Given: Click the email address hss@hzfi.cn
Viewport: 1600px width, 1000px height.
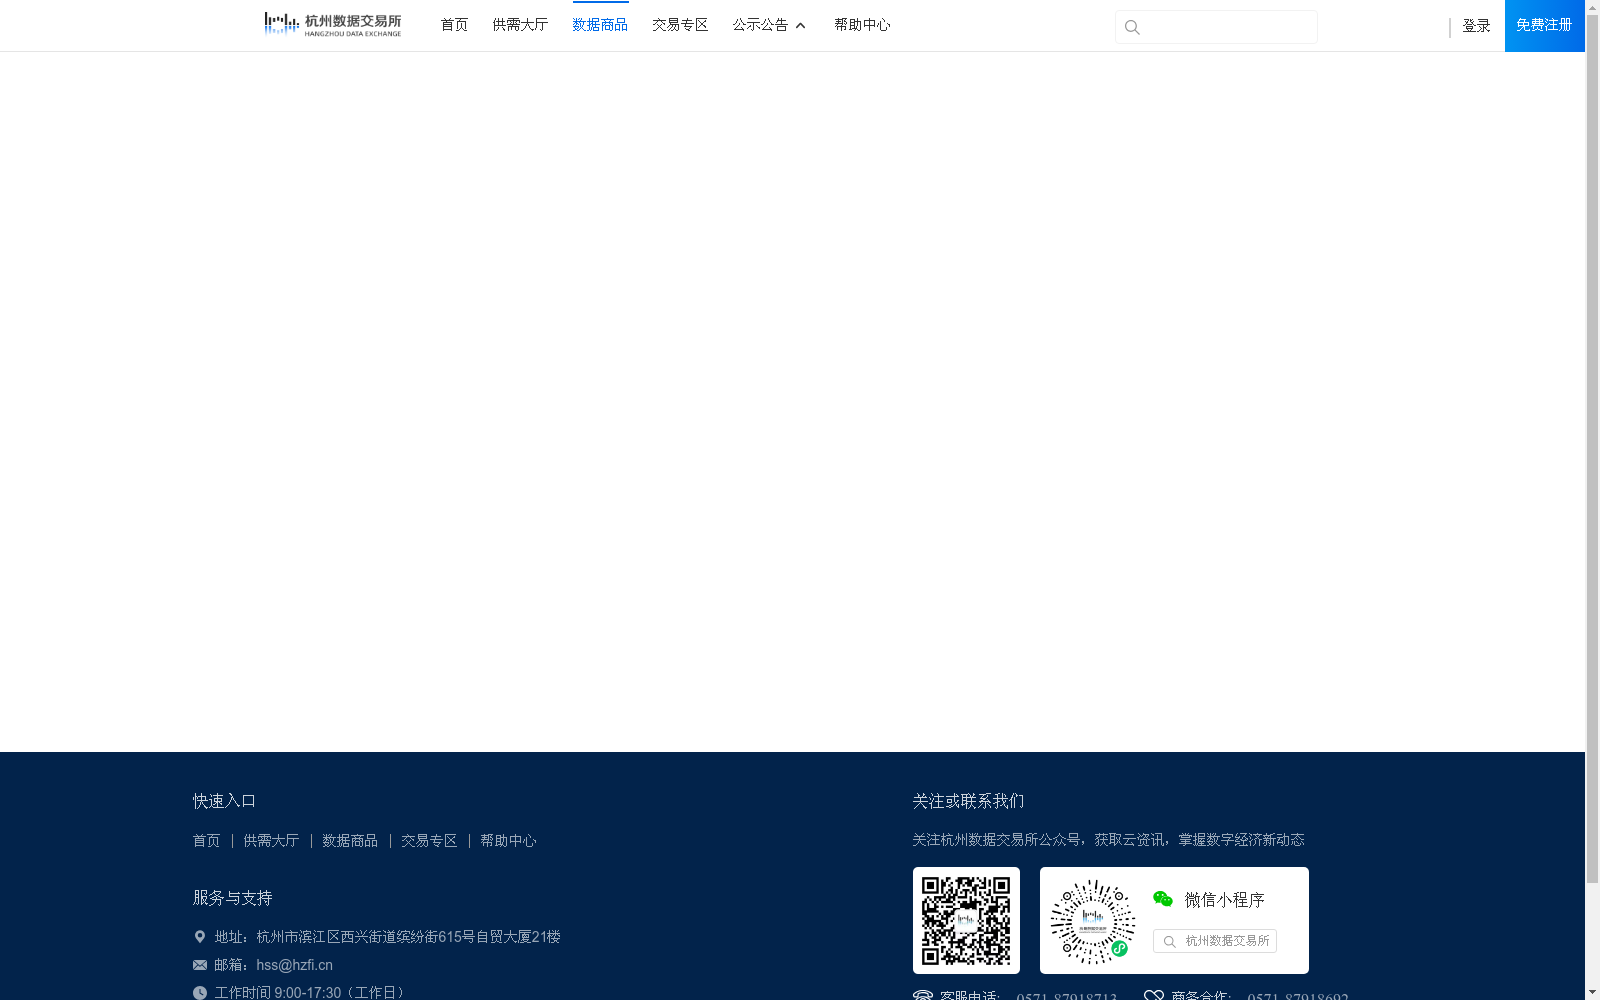Looking at the screenshot, I should (294, 964).
